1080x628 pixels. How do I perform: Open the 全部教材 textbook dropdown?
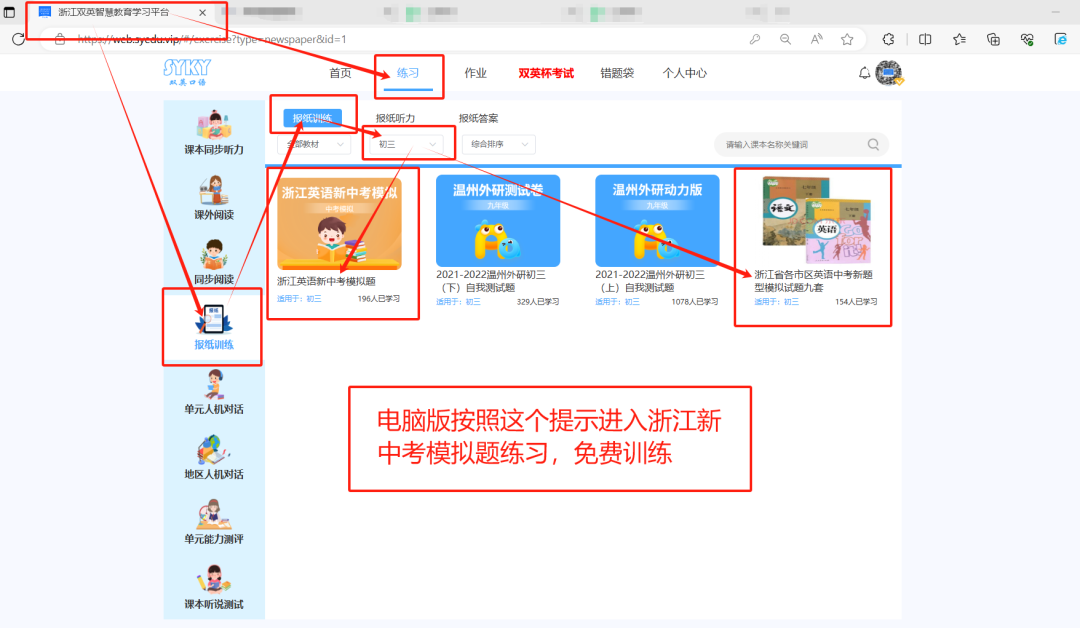pyautogui.click(x=314, y=144)
